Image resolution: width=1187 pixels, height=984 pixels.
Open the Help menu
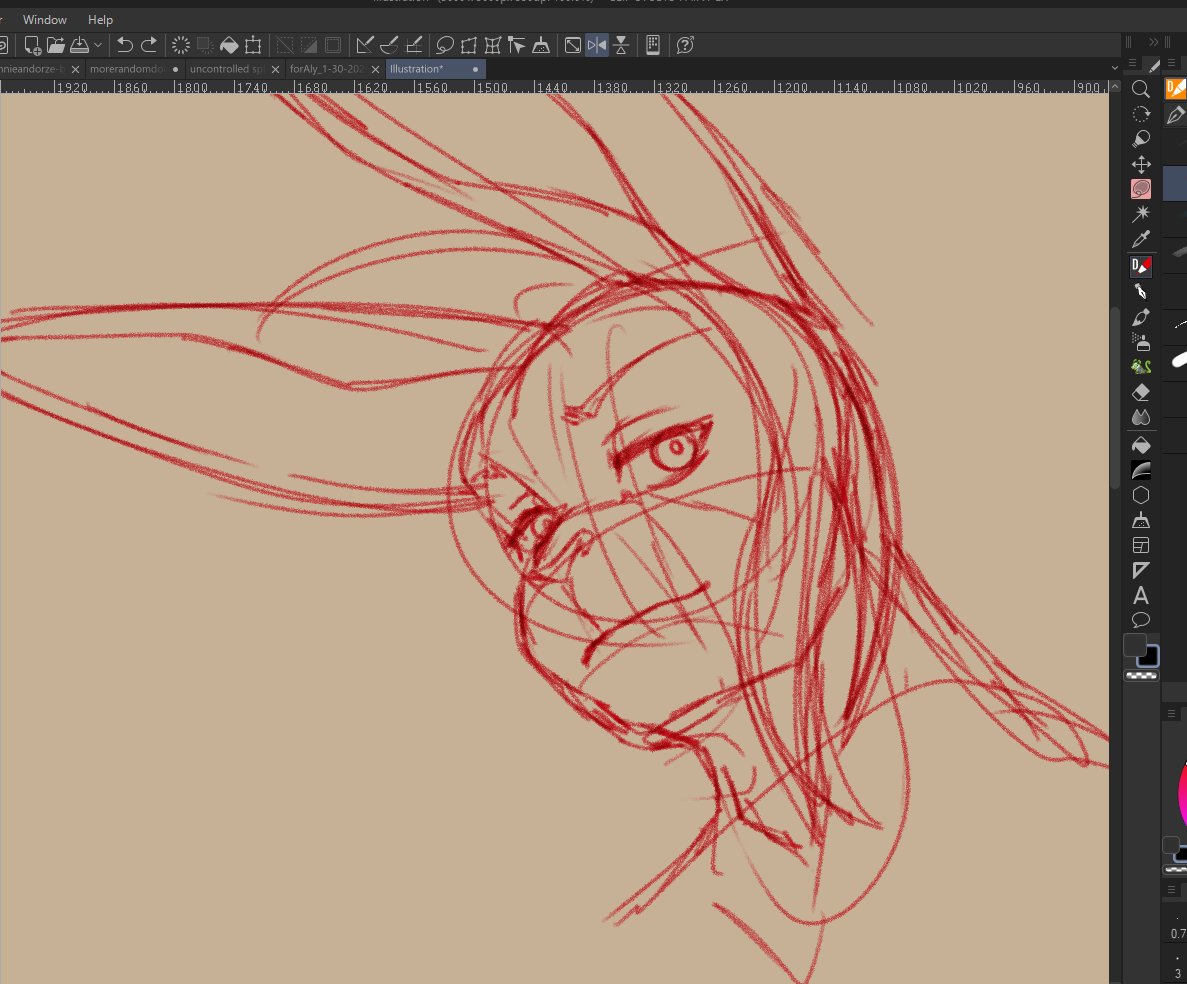coord(100,20)
